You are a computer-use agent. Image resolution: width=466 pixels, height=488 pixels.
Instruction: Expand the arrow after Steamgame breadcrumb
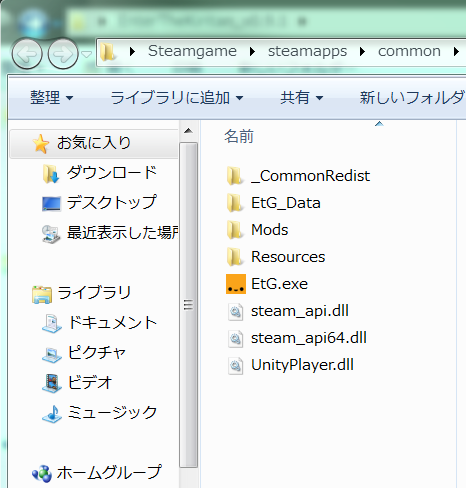click(x=252, y=52)
